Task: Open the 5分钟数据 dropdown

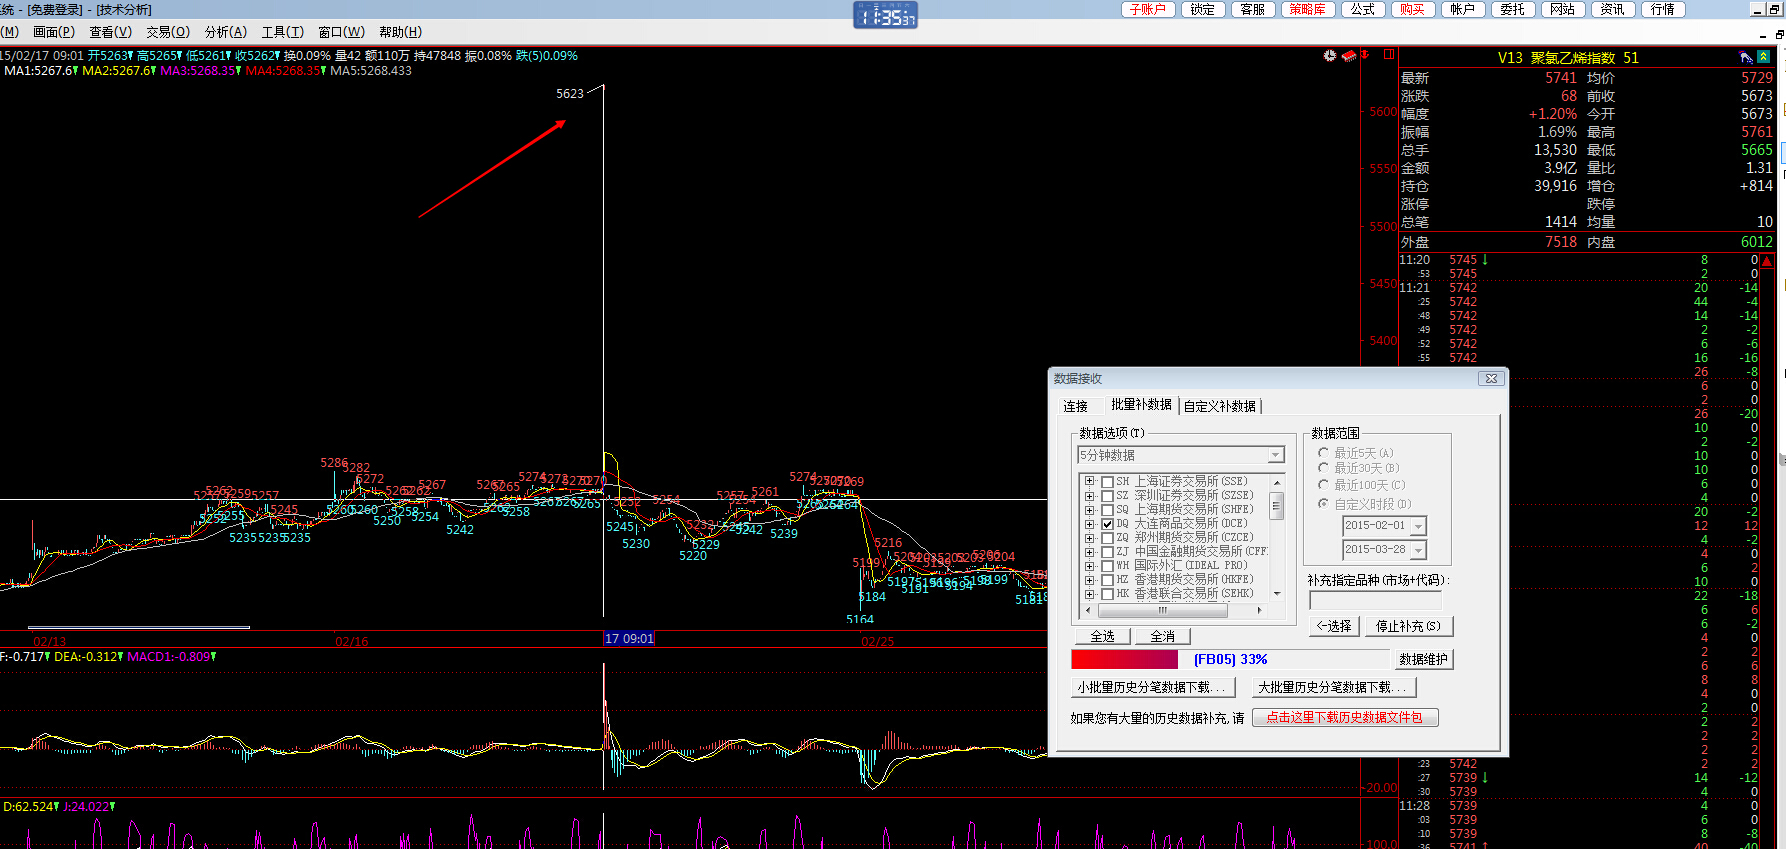Action: (x=1276, y=456)
